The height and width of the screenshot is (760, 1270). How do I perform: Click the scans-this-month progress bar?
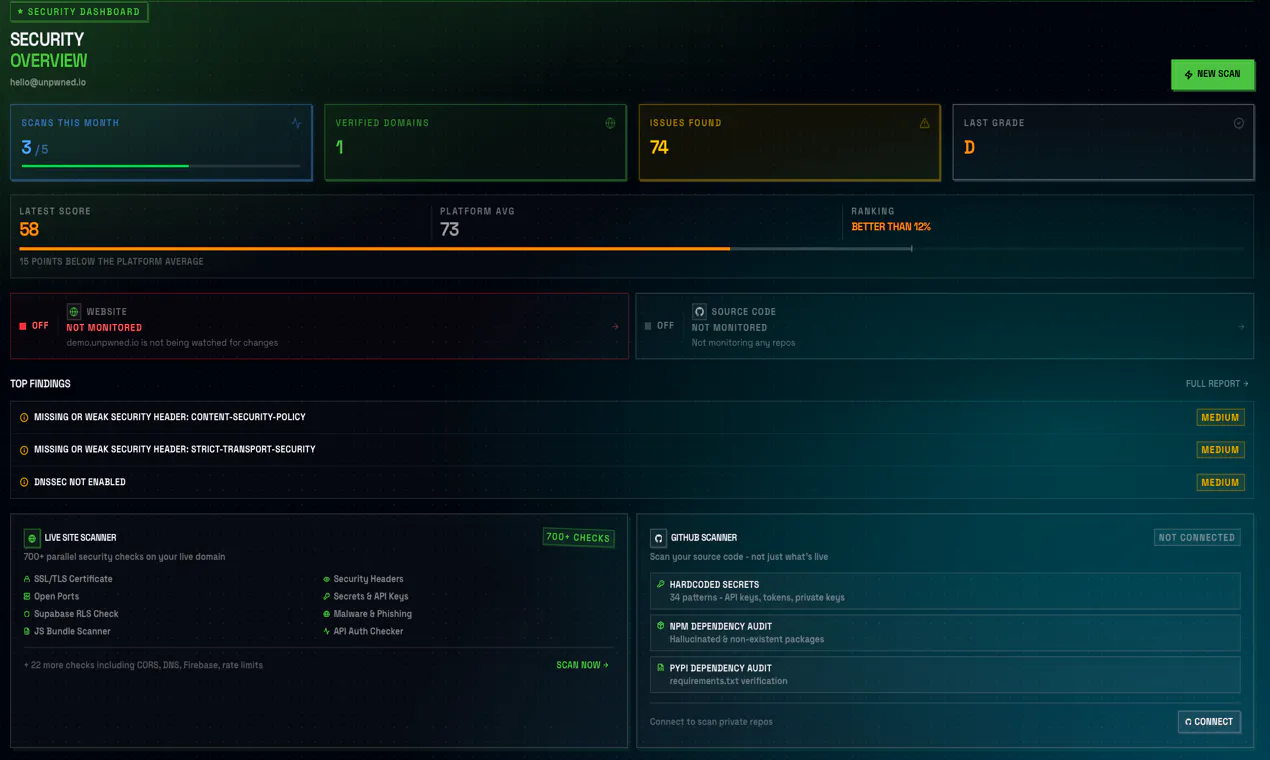[160, 166]
